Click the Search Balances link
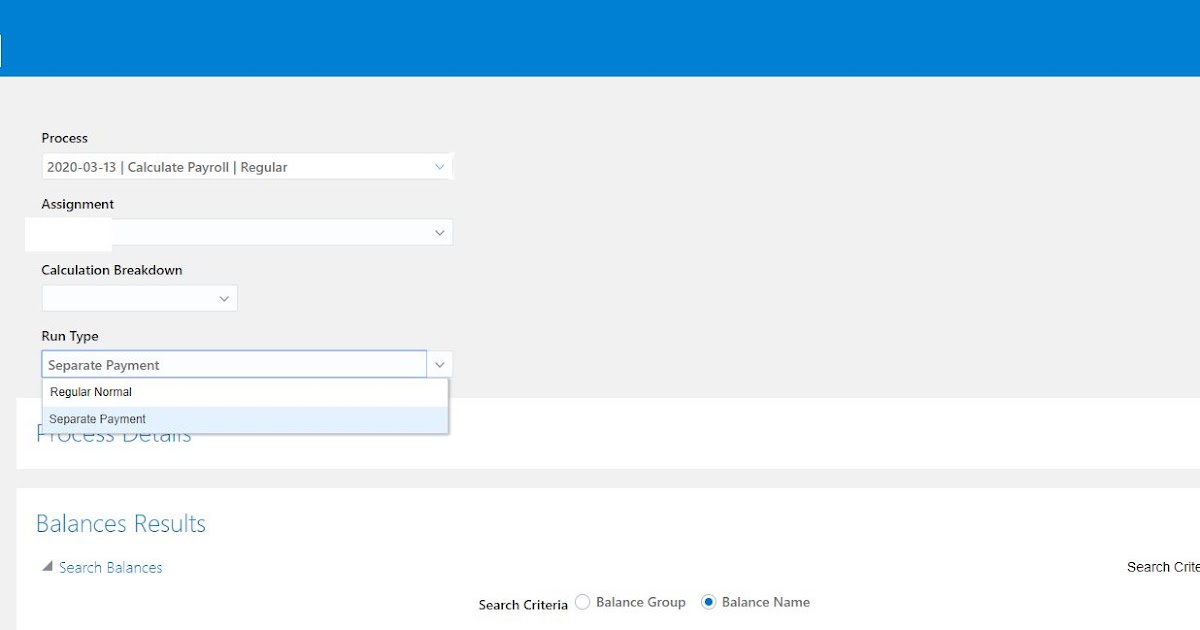The height and width of the screenshot is (630, 1200). pos(110,567)
